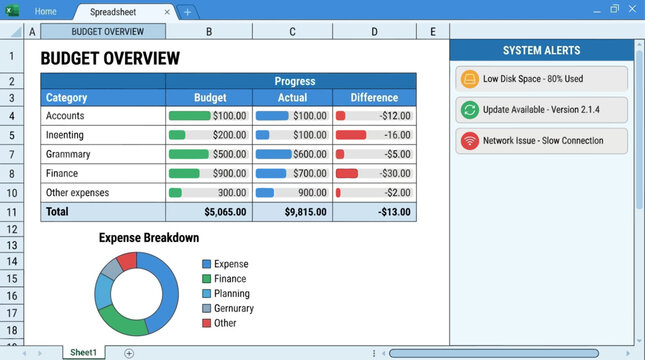Click the SYSTEM ALERTS panel header
The image size is (645, 360).
click(541, 50)
